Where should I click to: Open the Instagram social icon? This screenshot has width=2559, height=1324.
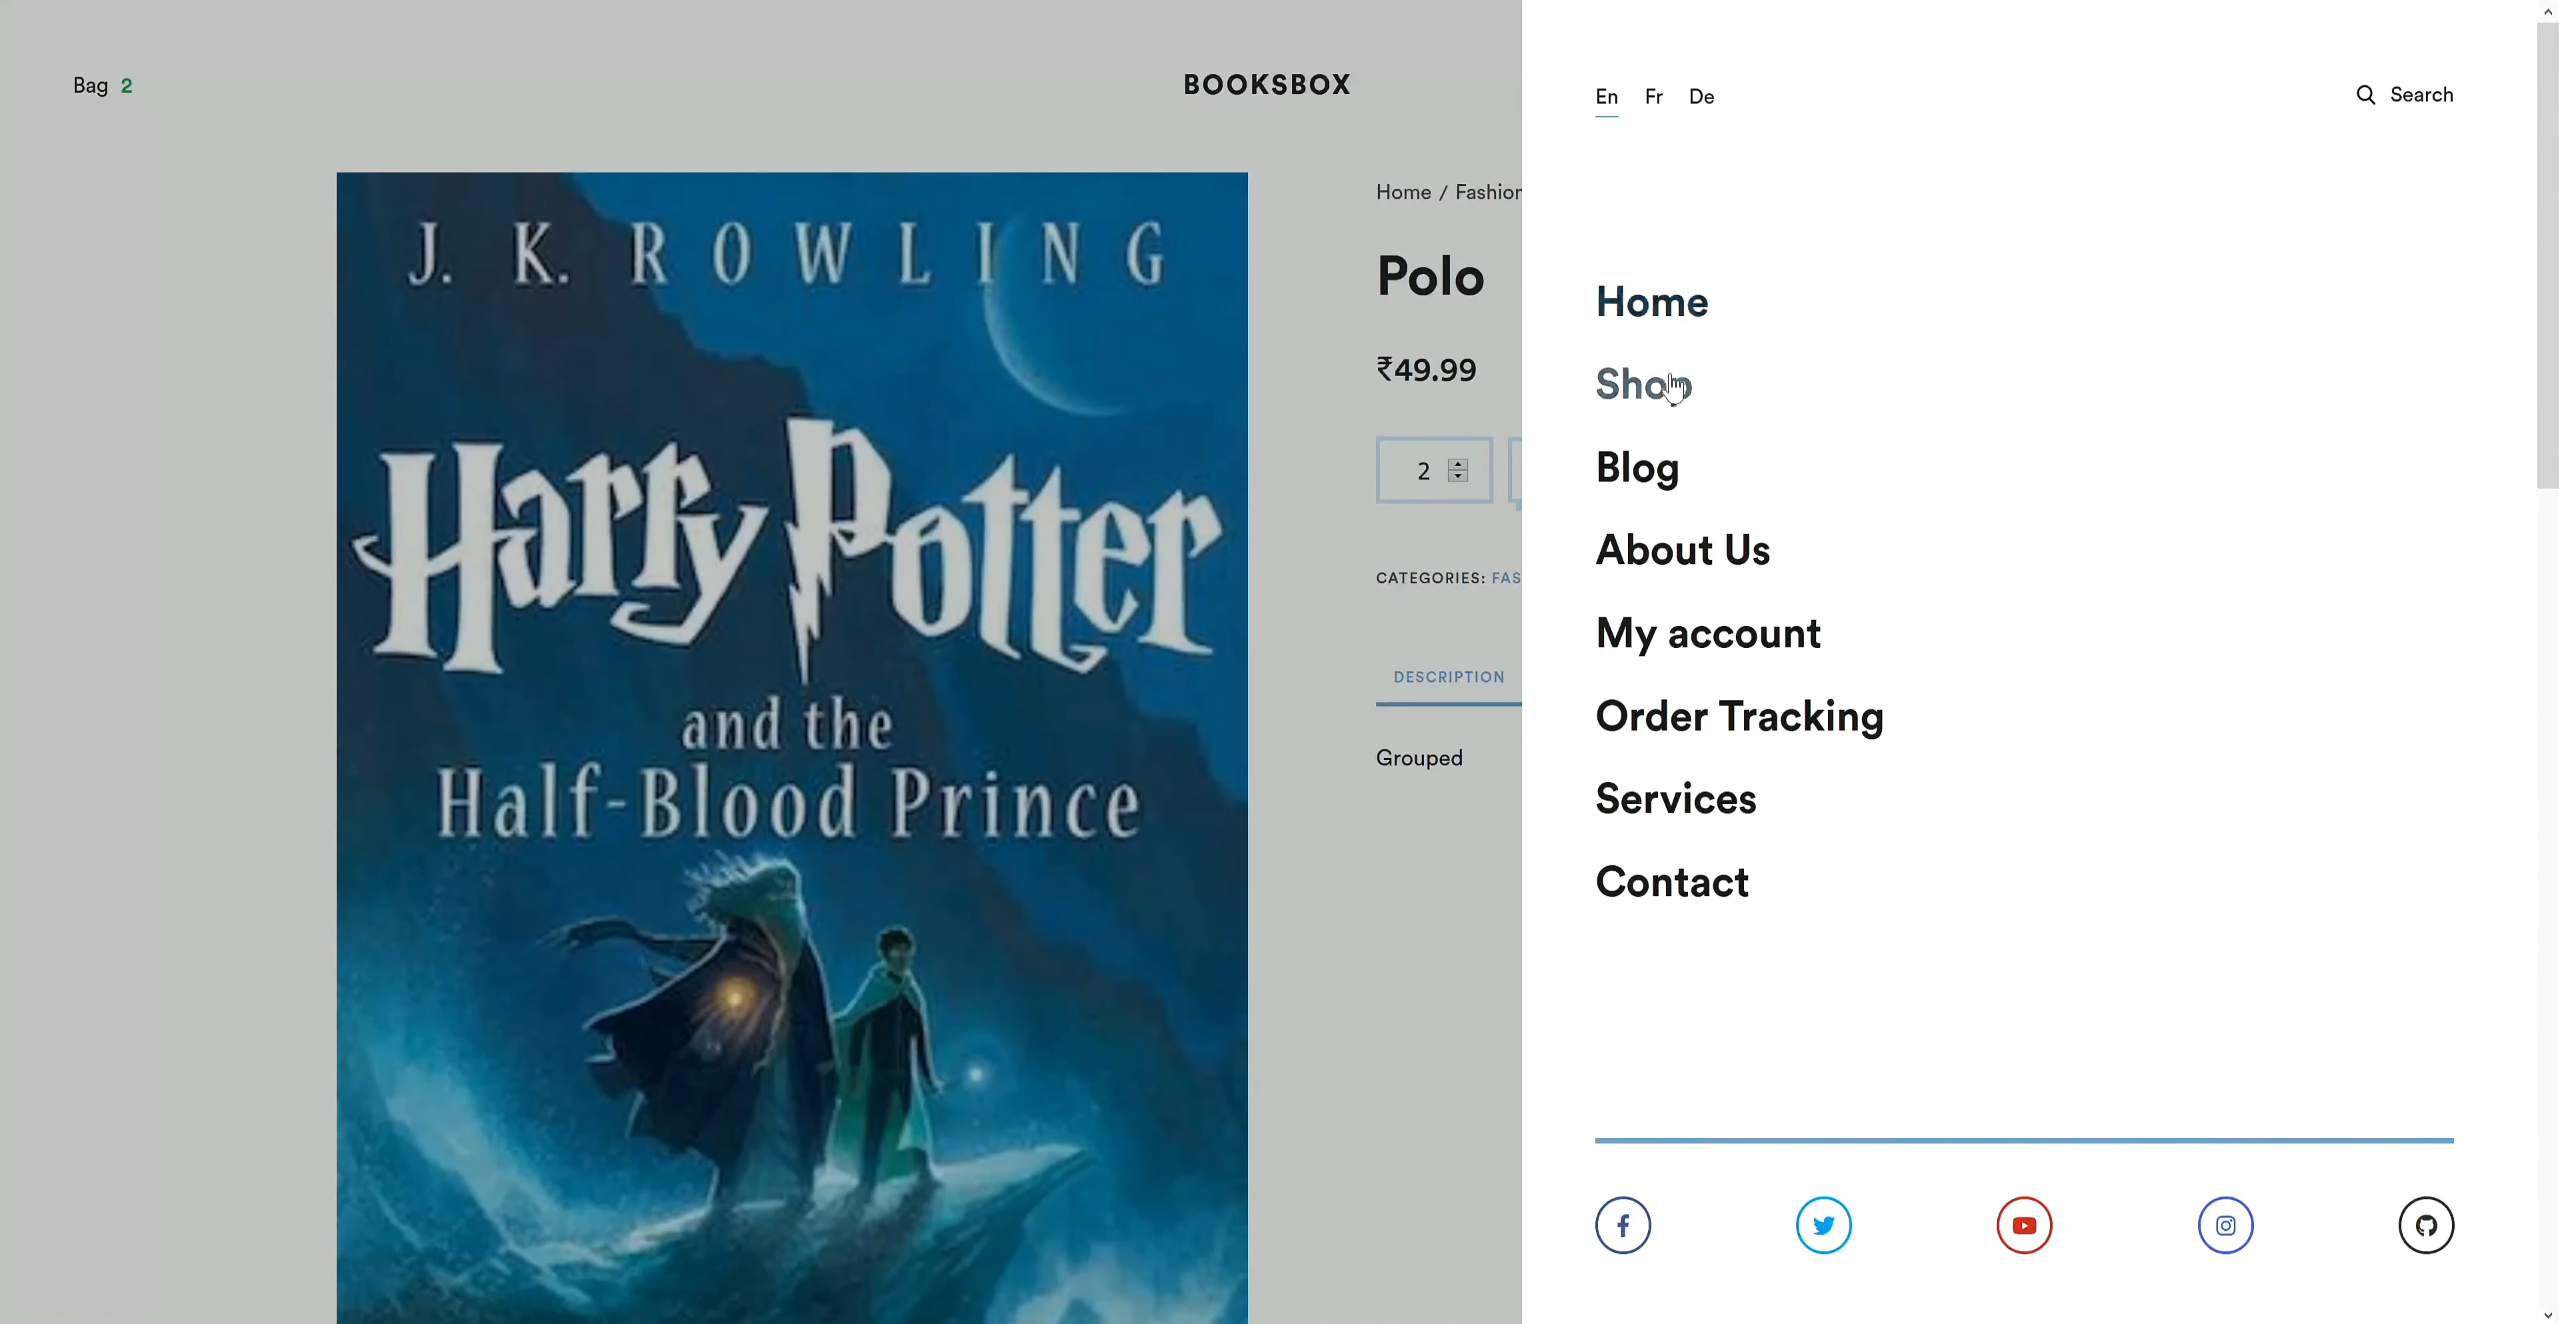[x=2225, y=1225]
